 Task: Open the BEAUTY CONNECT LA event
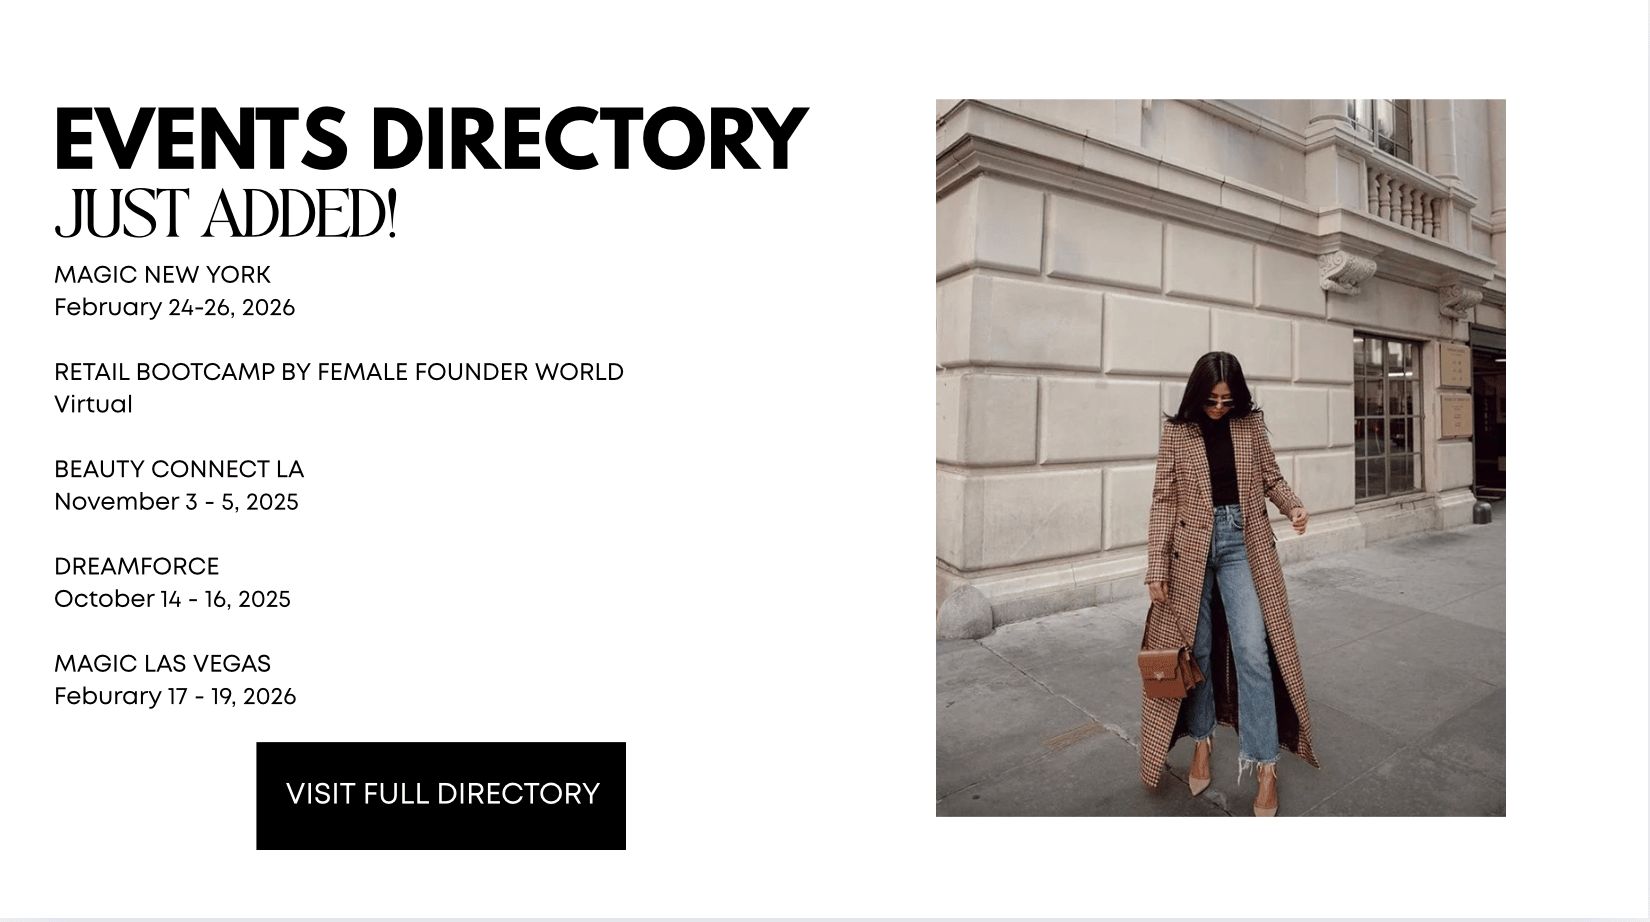point(179,469)
